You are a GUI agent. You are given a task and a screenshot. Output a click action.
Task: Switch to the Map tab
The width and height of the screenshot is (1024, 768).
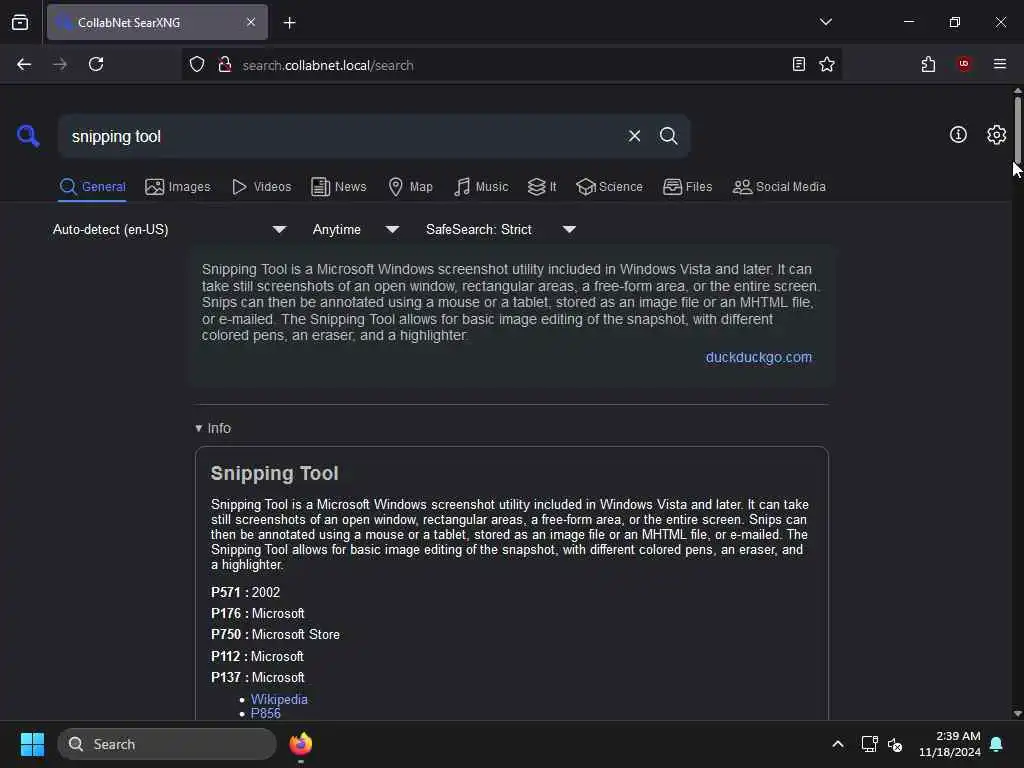click(x=410, y=187)
